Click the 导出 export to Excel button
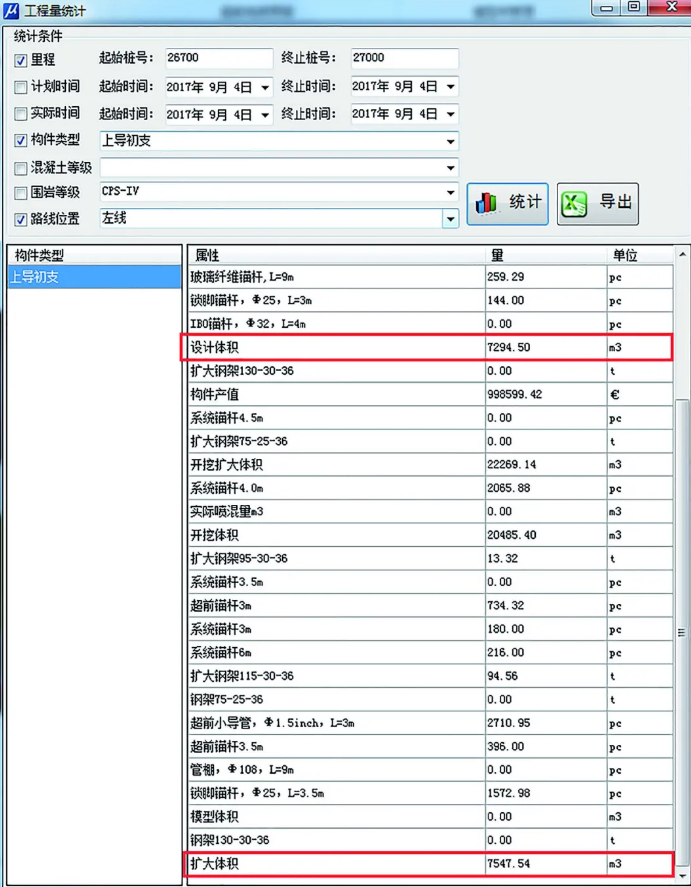This screenshot has width=691, height=887. click(x=598, y=204)
